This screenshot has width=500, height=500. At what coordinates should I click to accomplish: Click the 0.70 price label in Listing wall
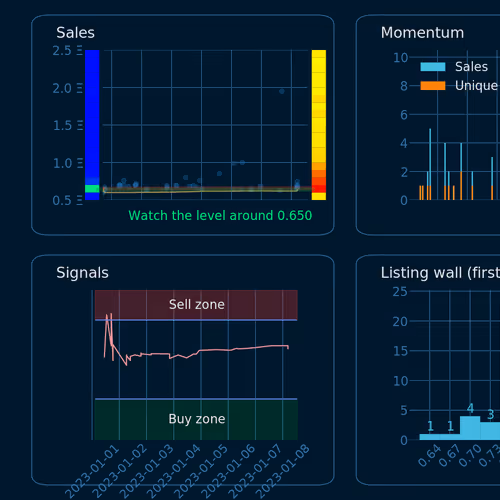[x=470, y=455]
